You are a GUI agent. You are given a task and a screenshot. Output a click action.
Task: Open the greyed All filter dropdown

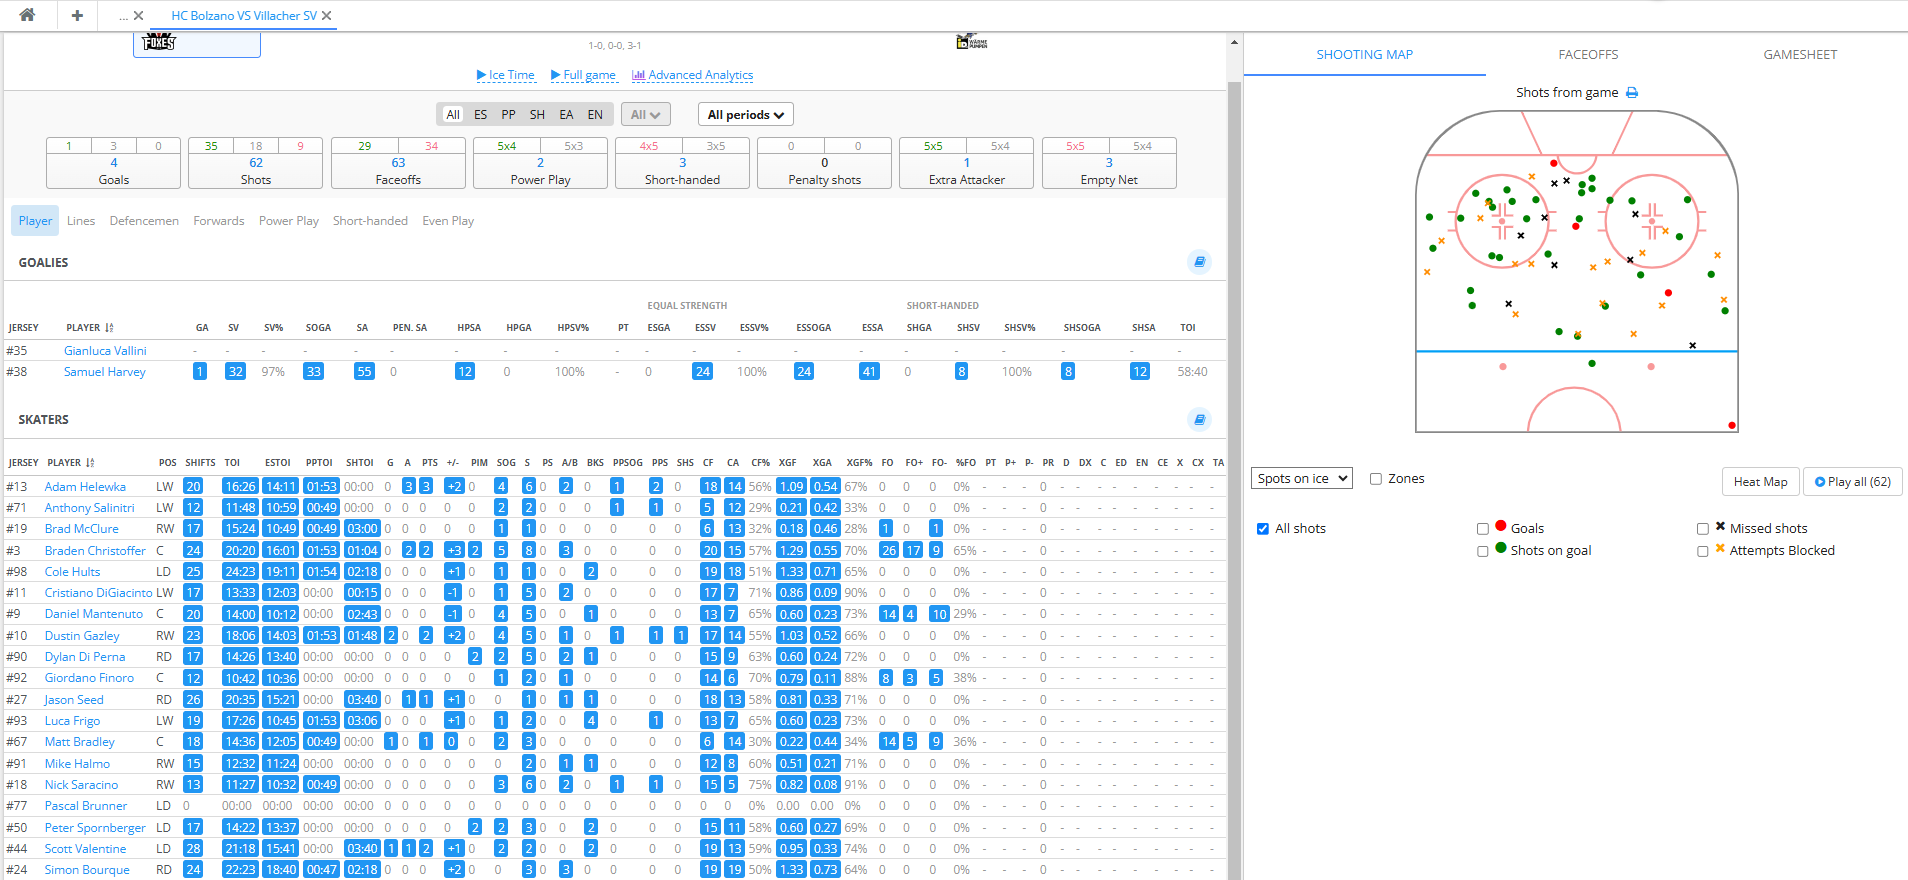point(645,115)
